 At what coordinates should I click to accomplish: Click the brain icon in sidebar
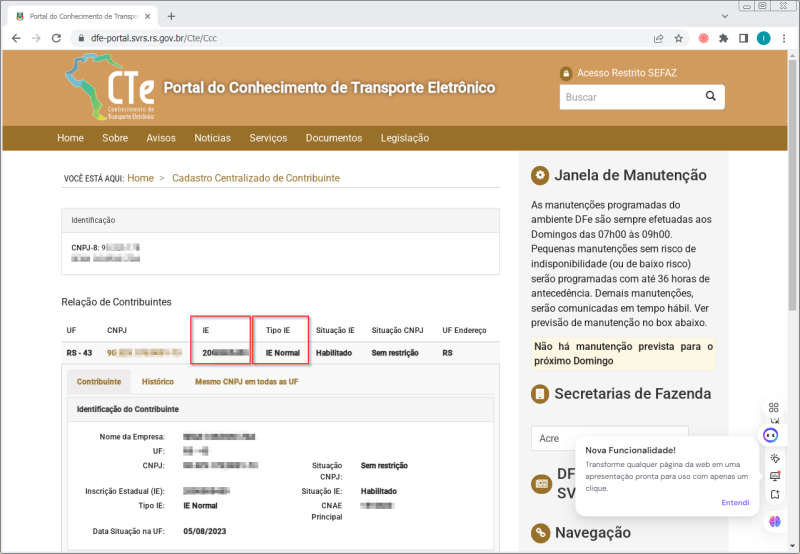tap(774, 521)
